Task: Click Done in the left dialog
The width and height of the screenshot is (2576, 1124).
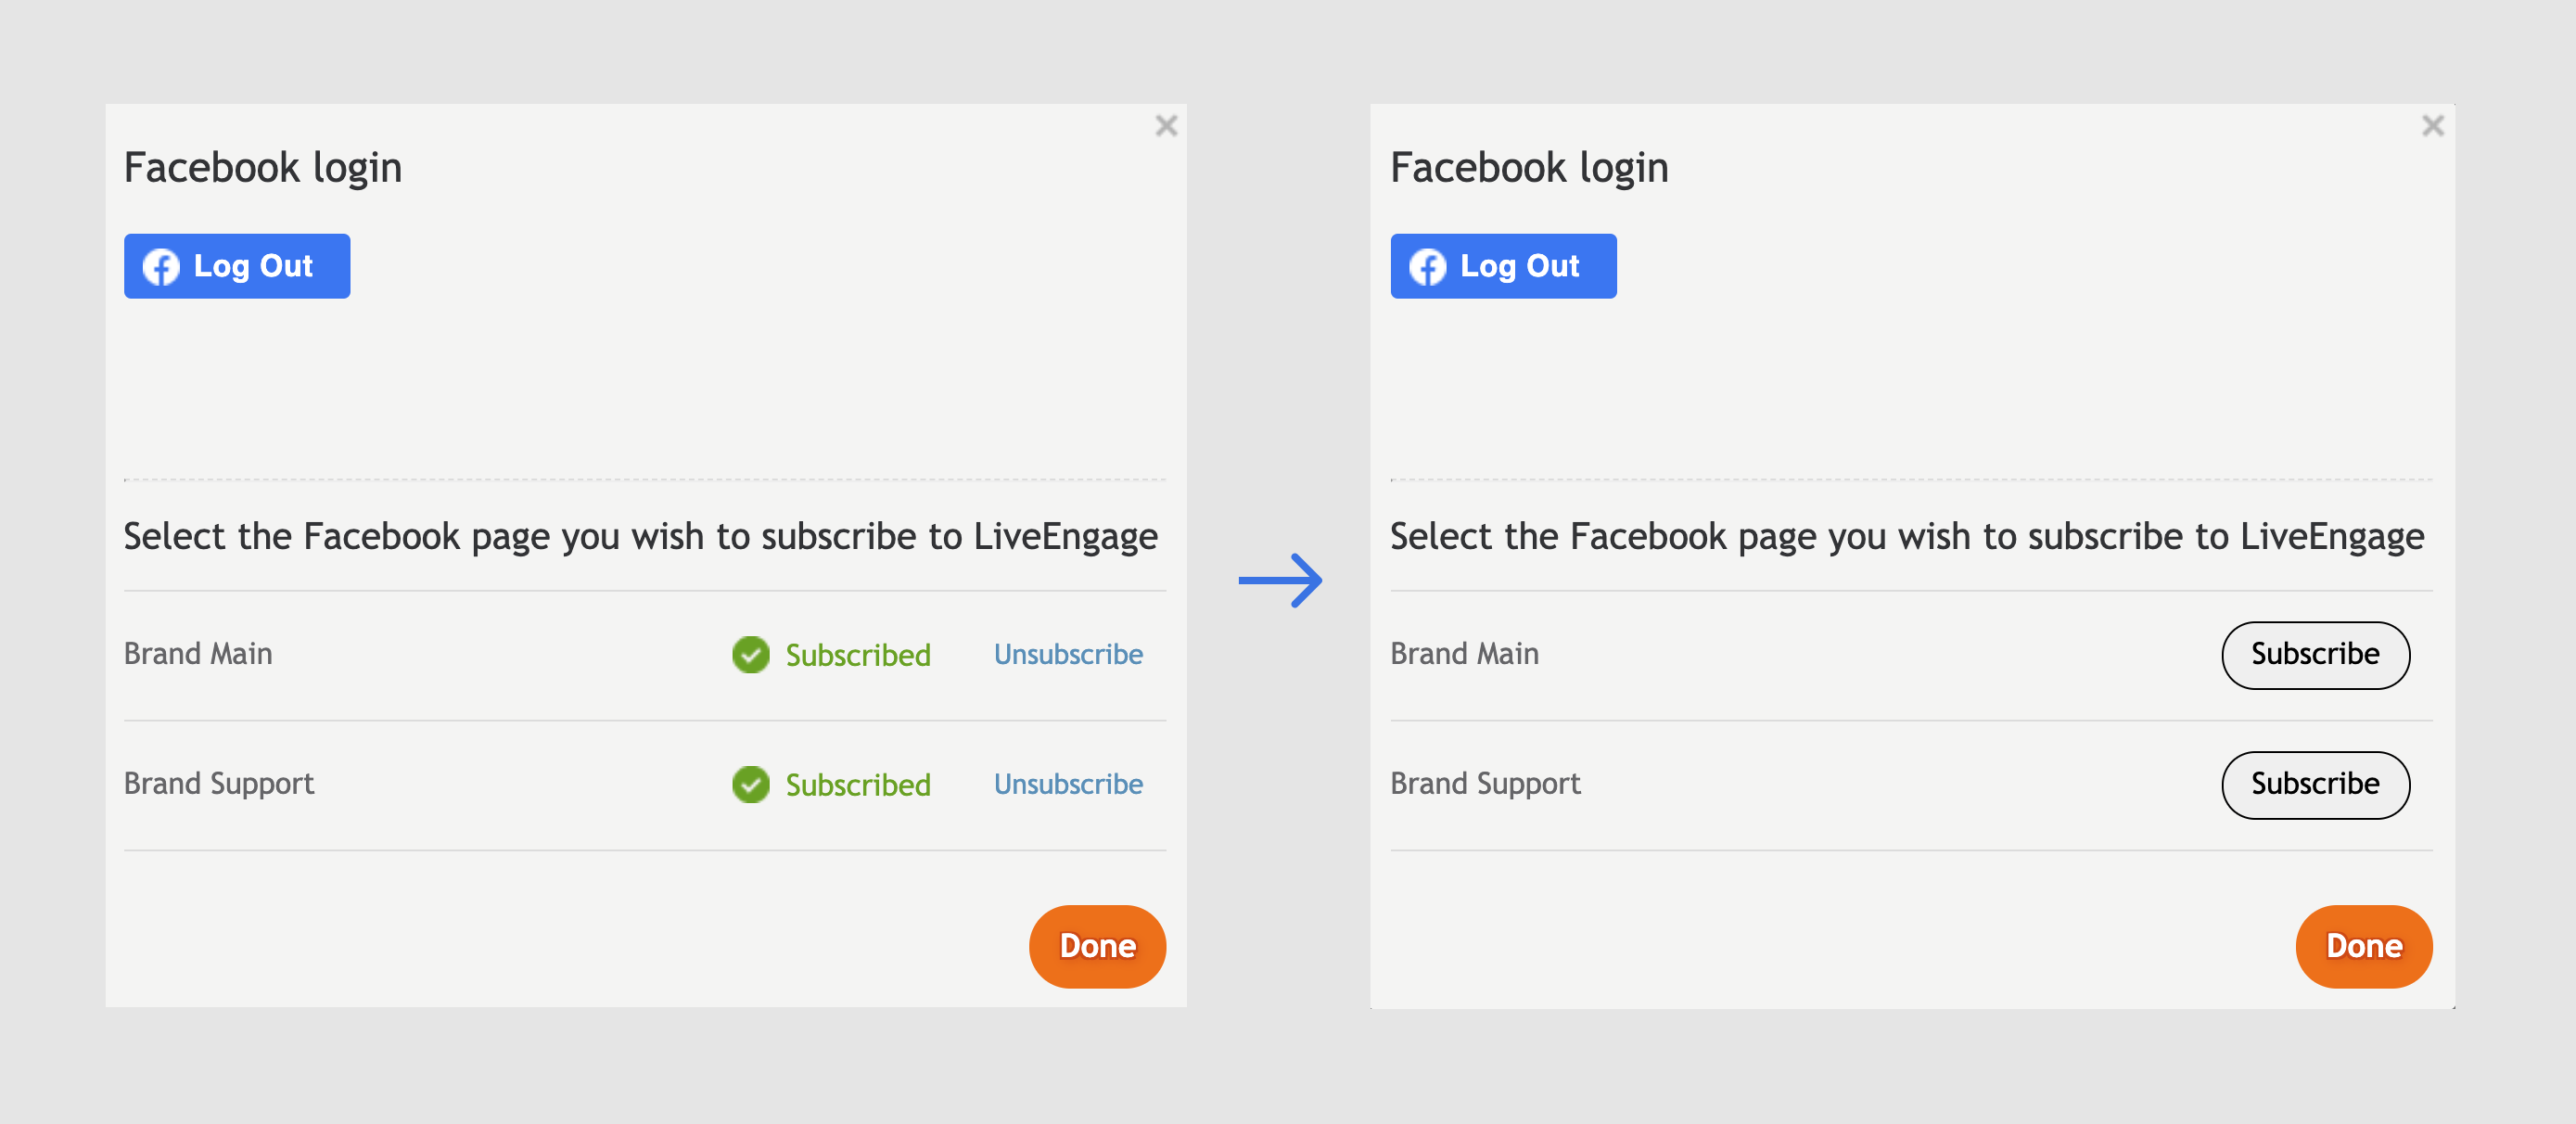Action: [x=1097, y=946]
